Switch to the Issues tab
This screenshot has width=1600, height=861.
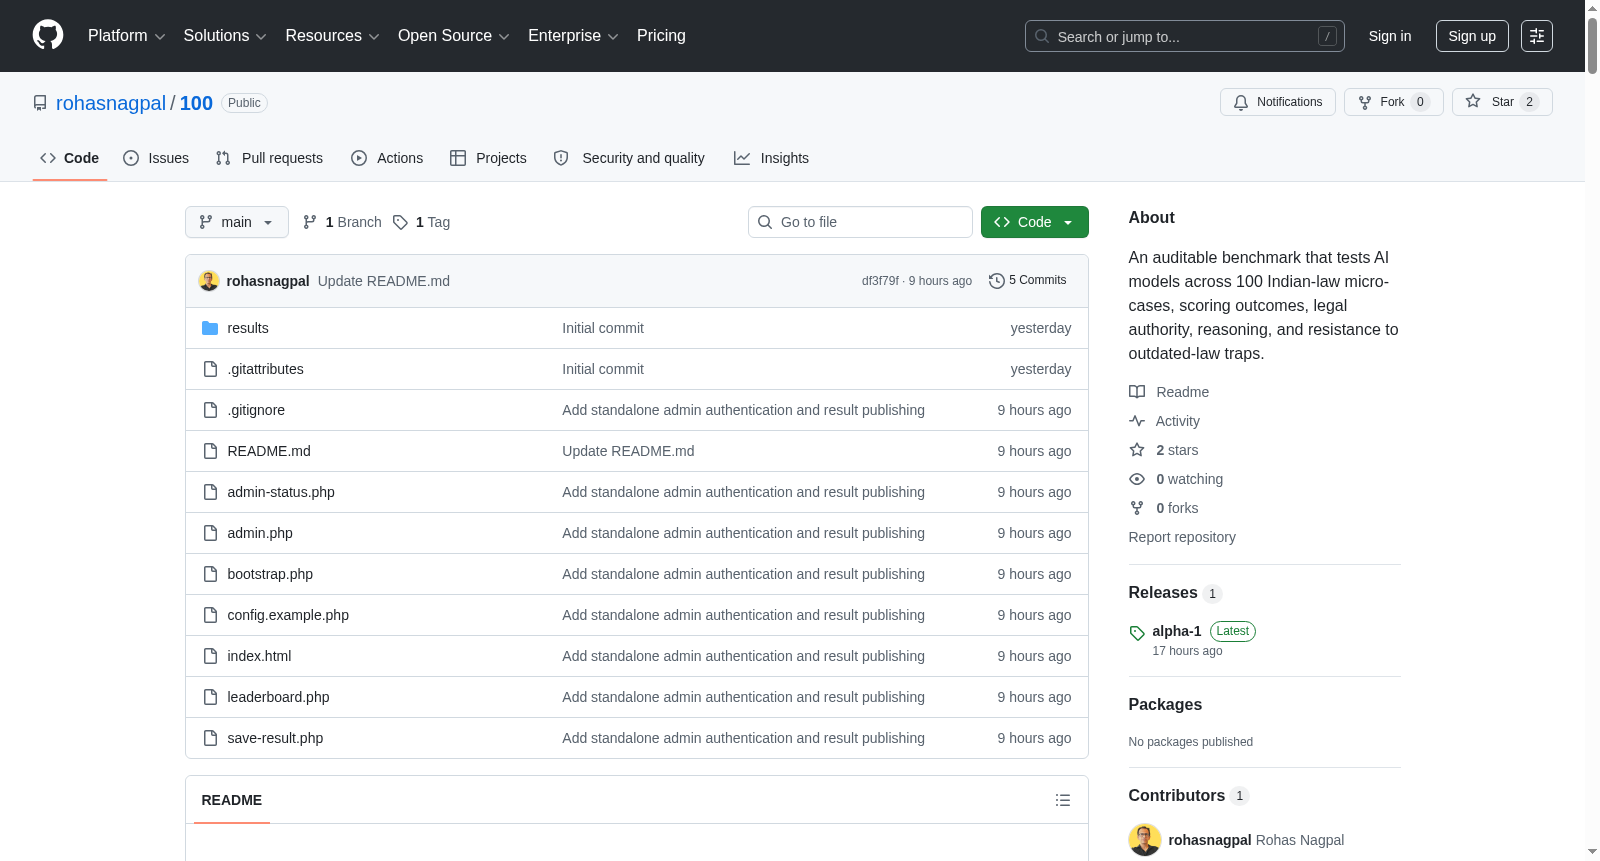tap(156, 158)
